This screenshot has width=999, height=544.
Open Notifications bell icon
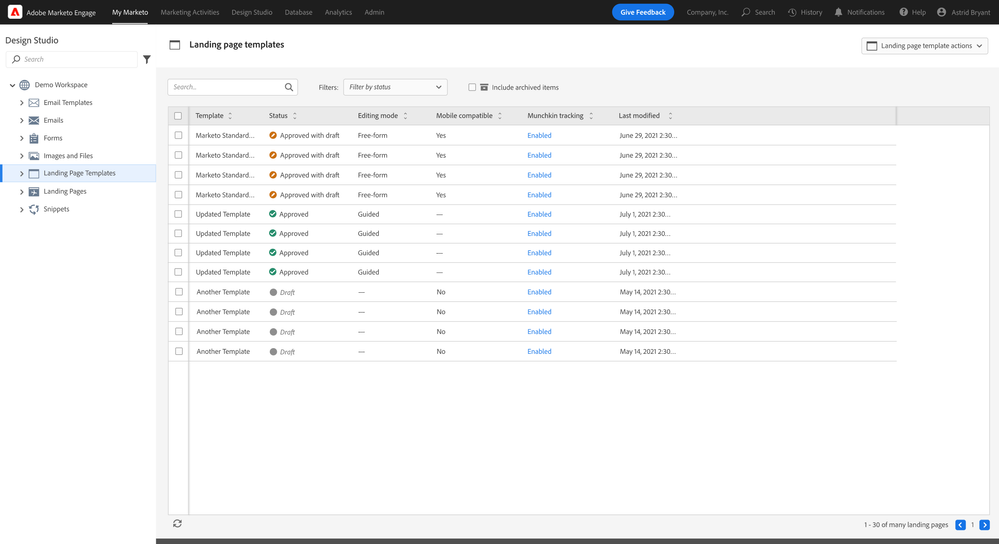click(838, 12)
